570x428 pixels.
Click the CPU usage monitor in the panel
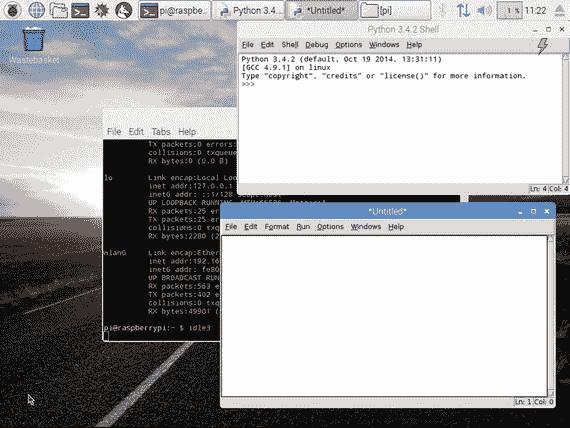tap(510, 11)
